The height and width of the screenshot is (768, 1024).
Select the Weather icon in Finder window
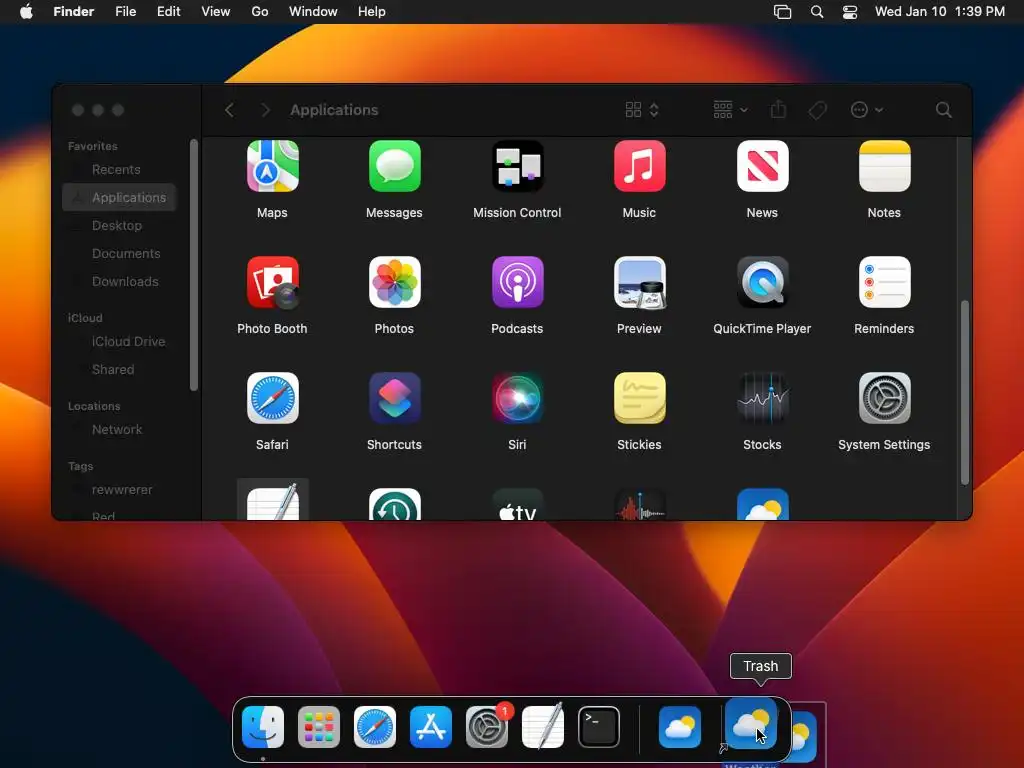[762, 504]
